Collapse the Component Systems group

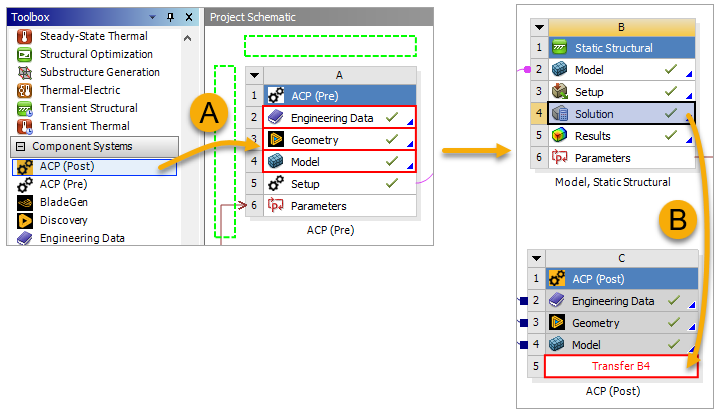tap(20, 146)
